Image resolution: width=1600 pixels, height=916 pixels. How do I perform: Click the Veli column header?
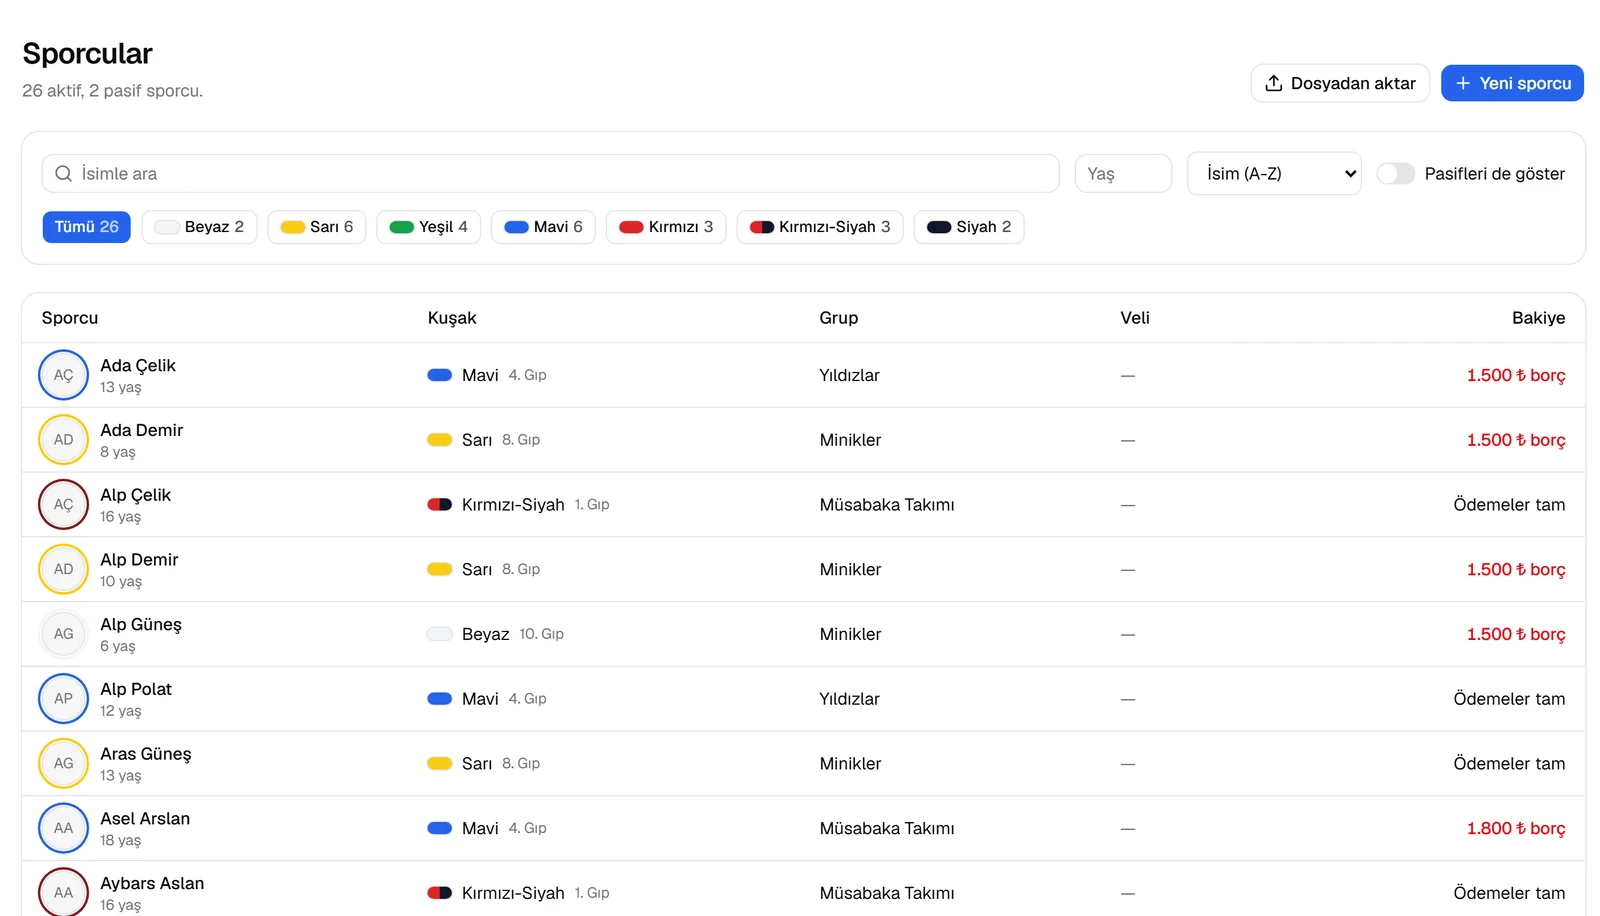(x=1135, y=318)
